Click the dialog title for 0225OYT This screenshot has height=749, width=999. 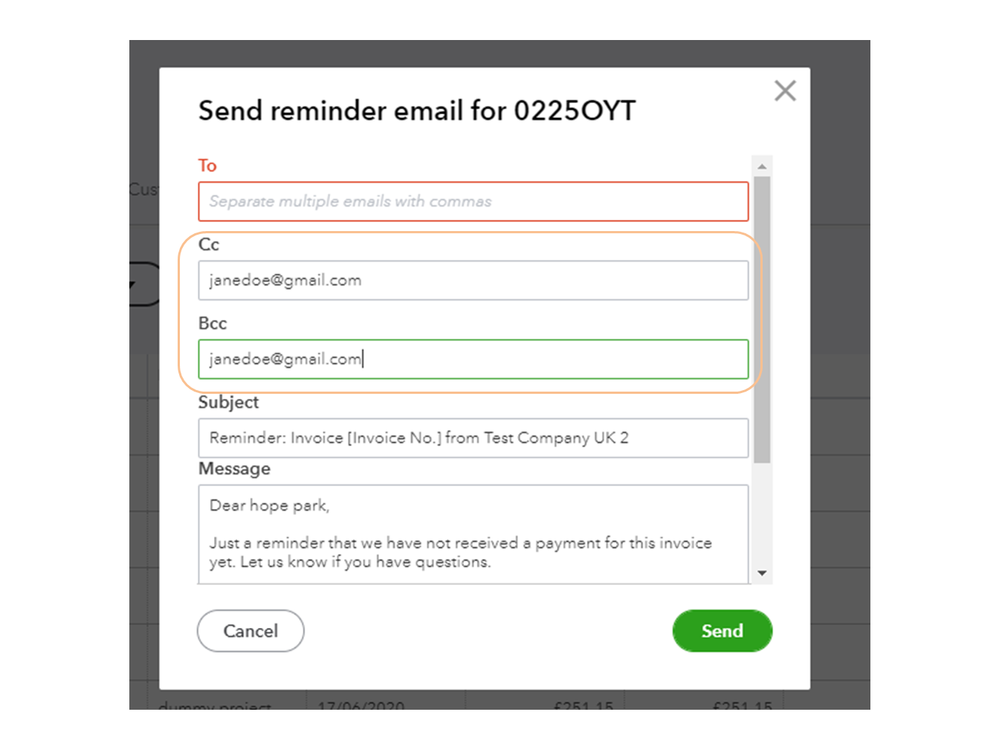coord(416,110)
